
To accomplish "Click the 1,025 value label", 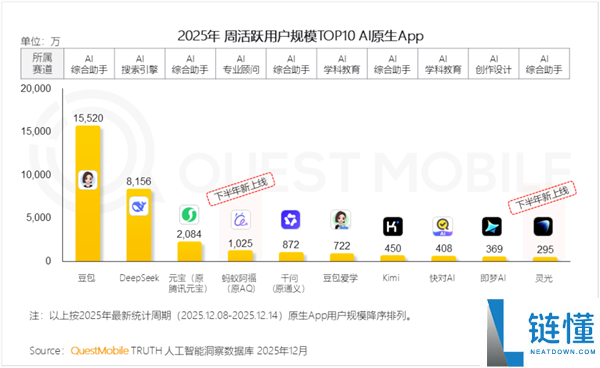I will [x=240, y=244].
